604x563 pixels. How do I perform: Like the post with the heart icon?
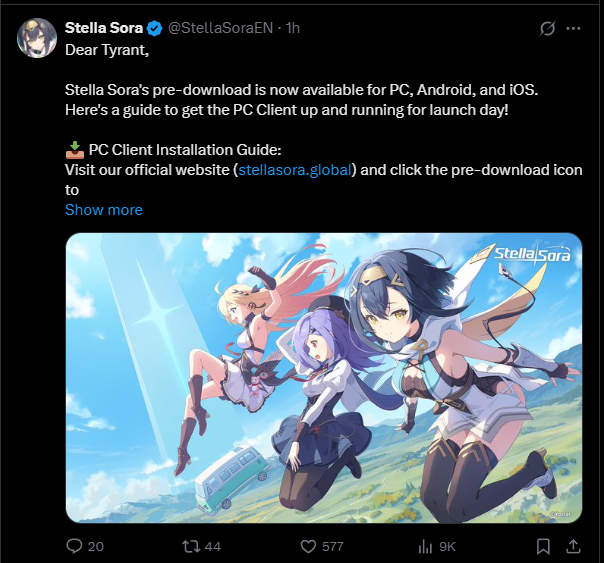tap(308, 546)
